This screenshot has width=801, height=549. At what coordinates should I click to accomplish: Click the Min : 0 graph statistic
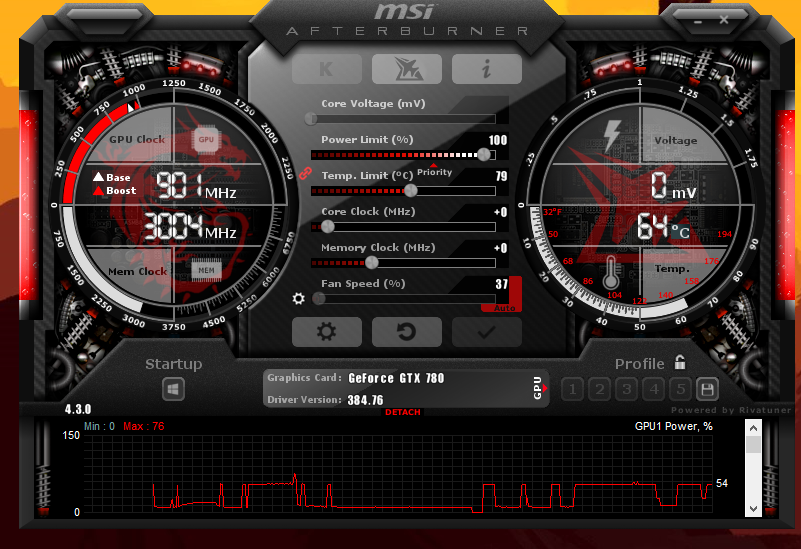(x=99, y=426)
